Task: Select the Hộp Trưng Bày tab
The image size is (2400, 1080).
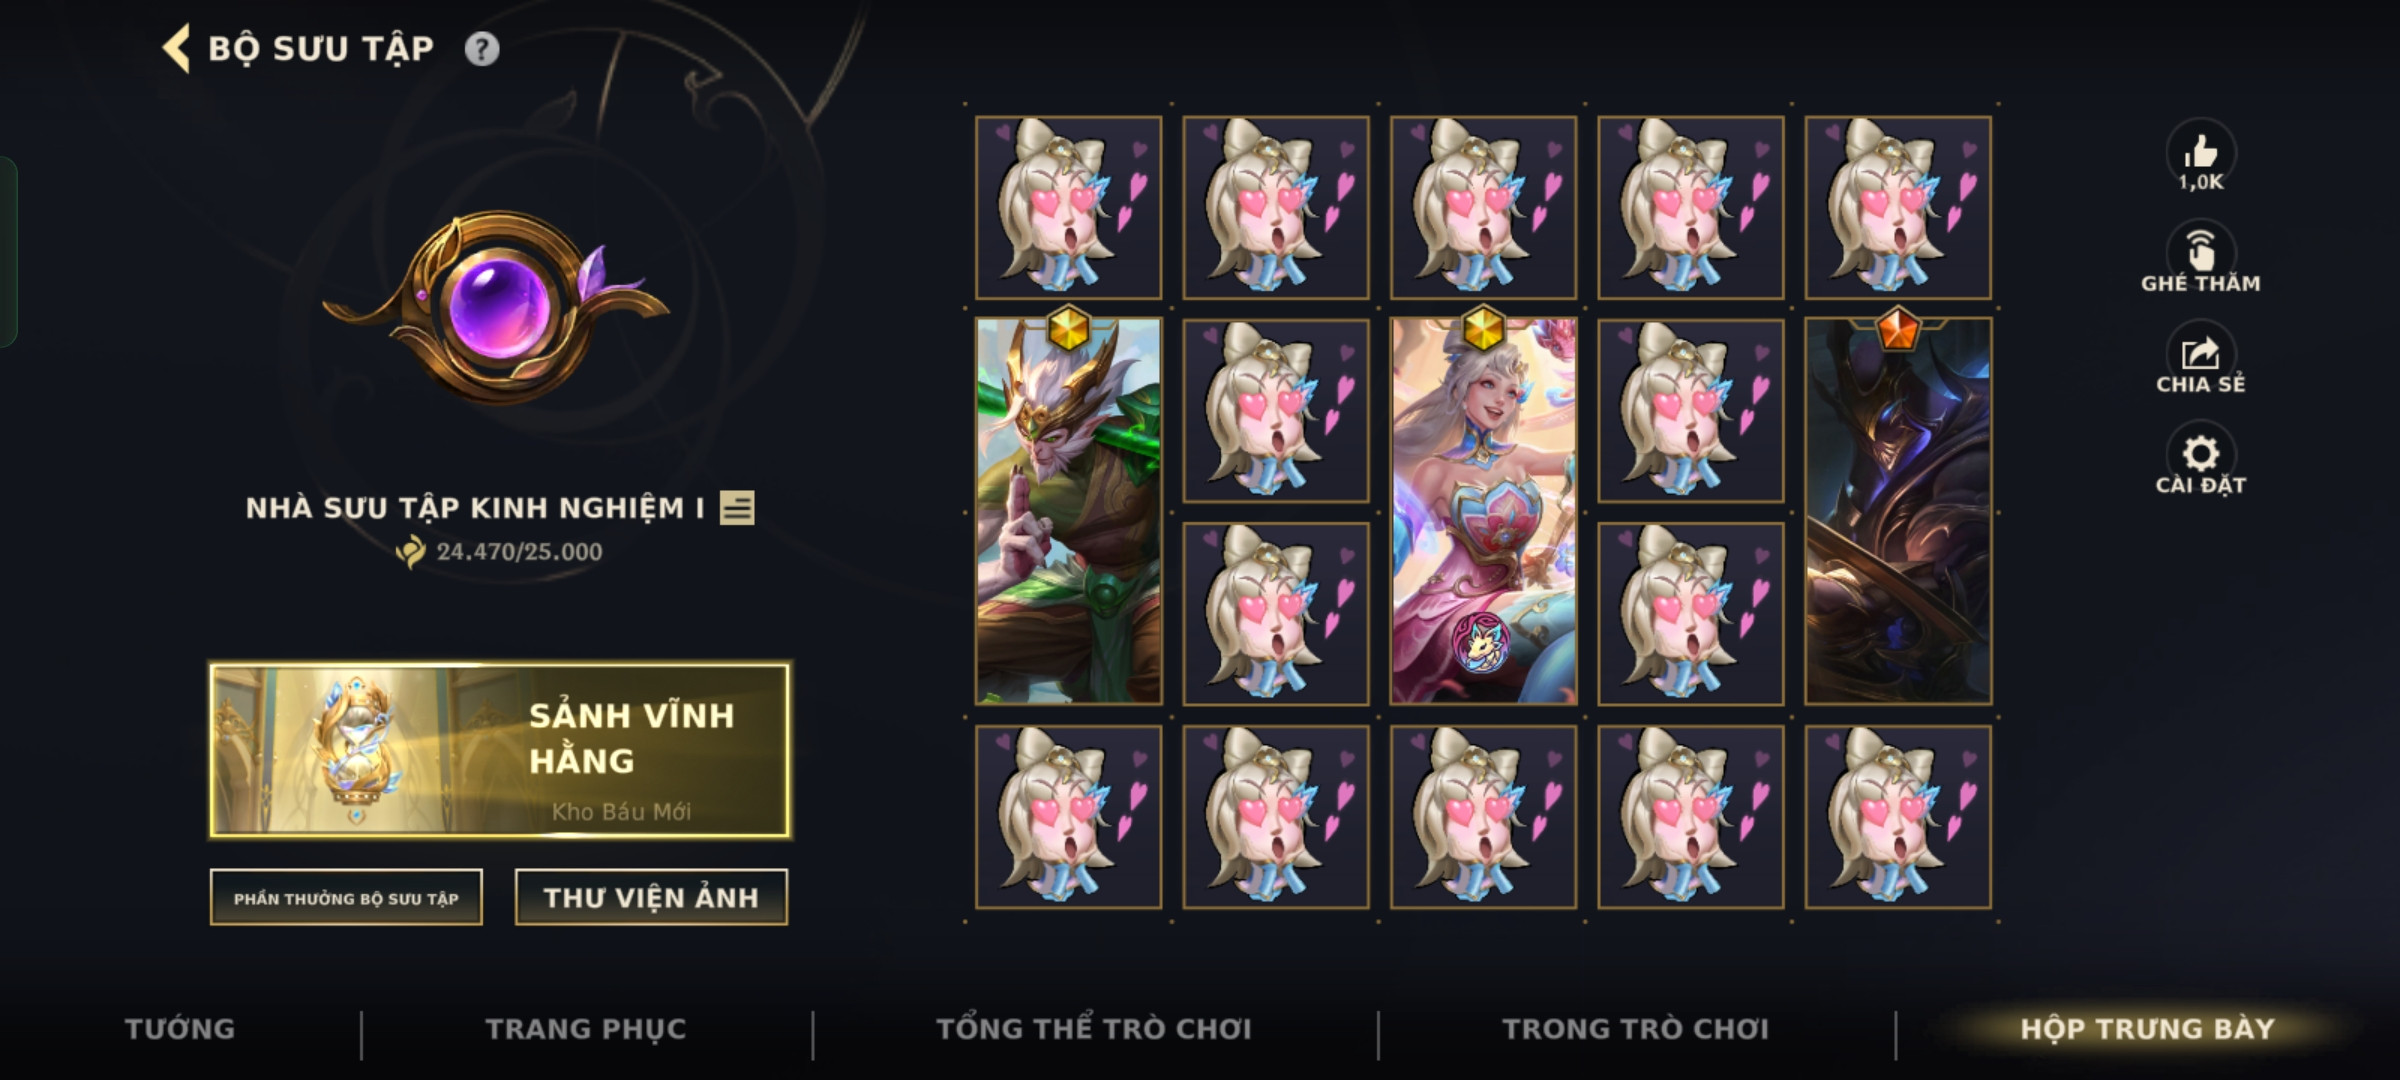Action: [2147, 1029]
